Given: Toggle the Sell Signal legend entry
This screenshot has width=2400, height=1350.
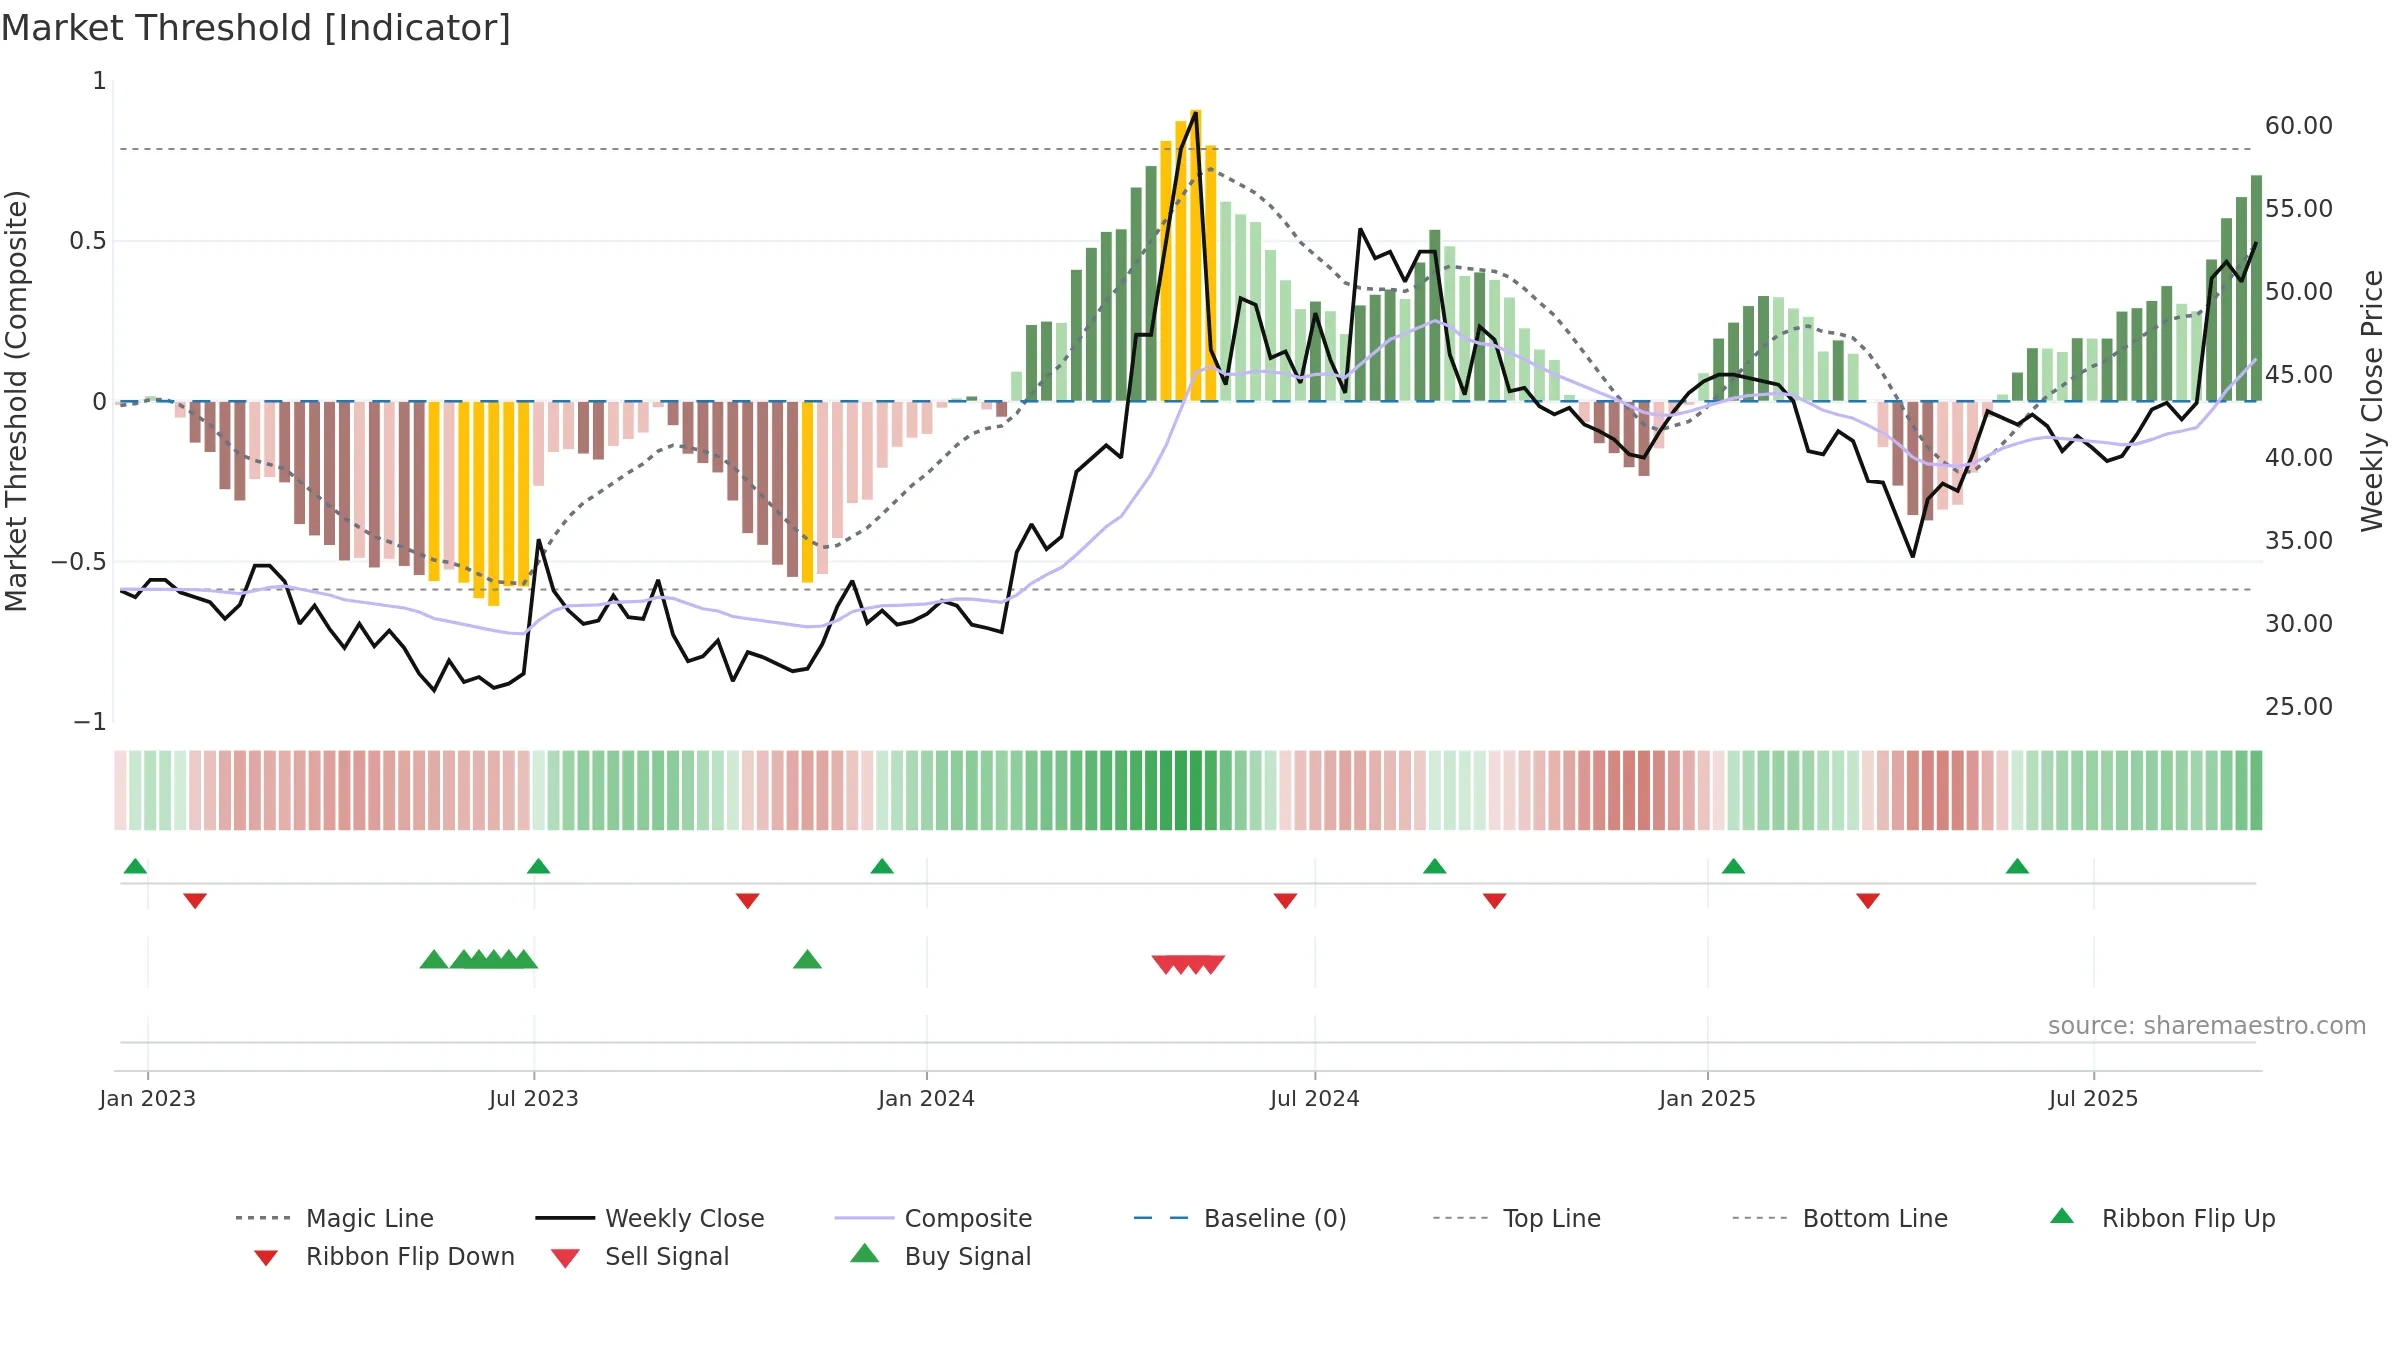Looking at the screenshot, I should (x=640, y=1256).
